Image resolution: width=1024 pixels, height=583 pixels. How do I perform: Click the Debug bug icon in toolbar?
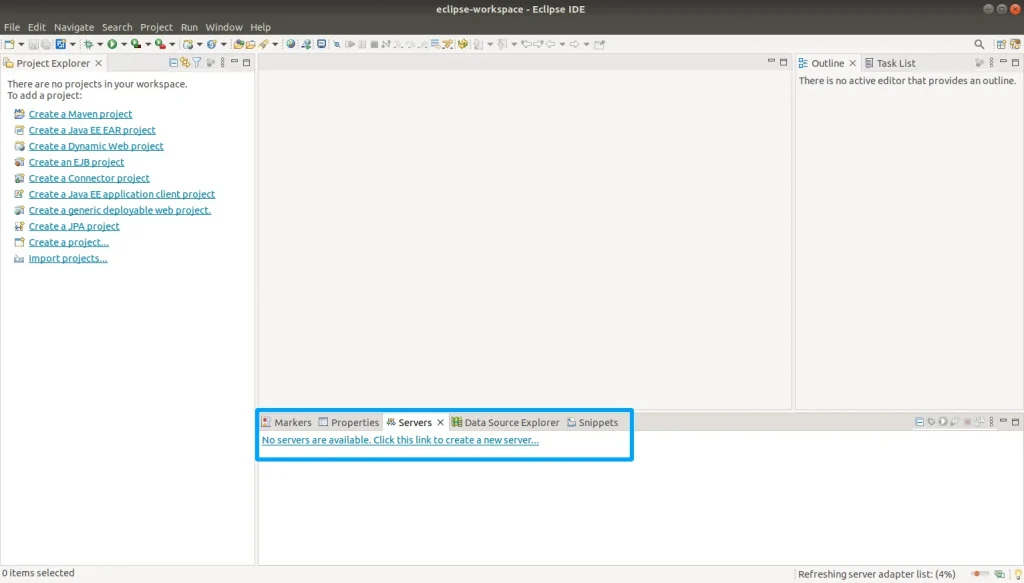point(88,44)
